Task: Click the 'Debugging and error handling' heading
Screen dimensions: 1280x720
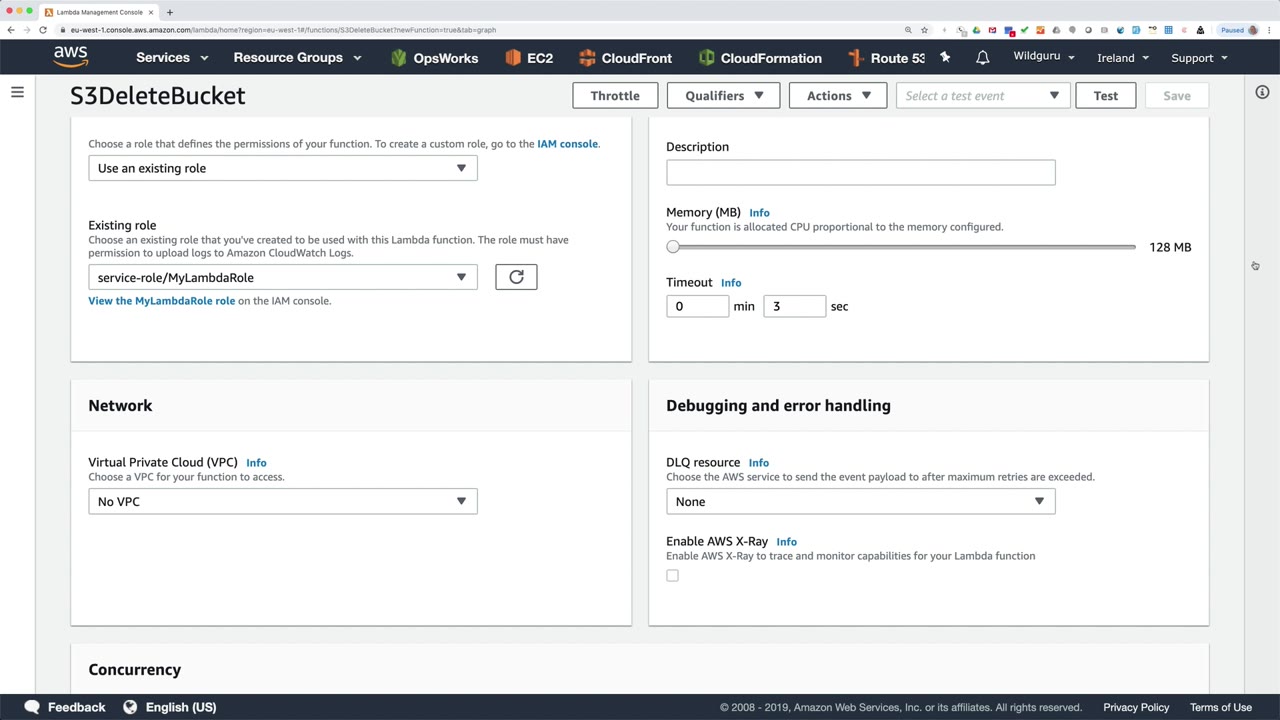Action: point(778,406)
